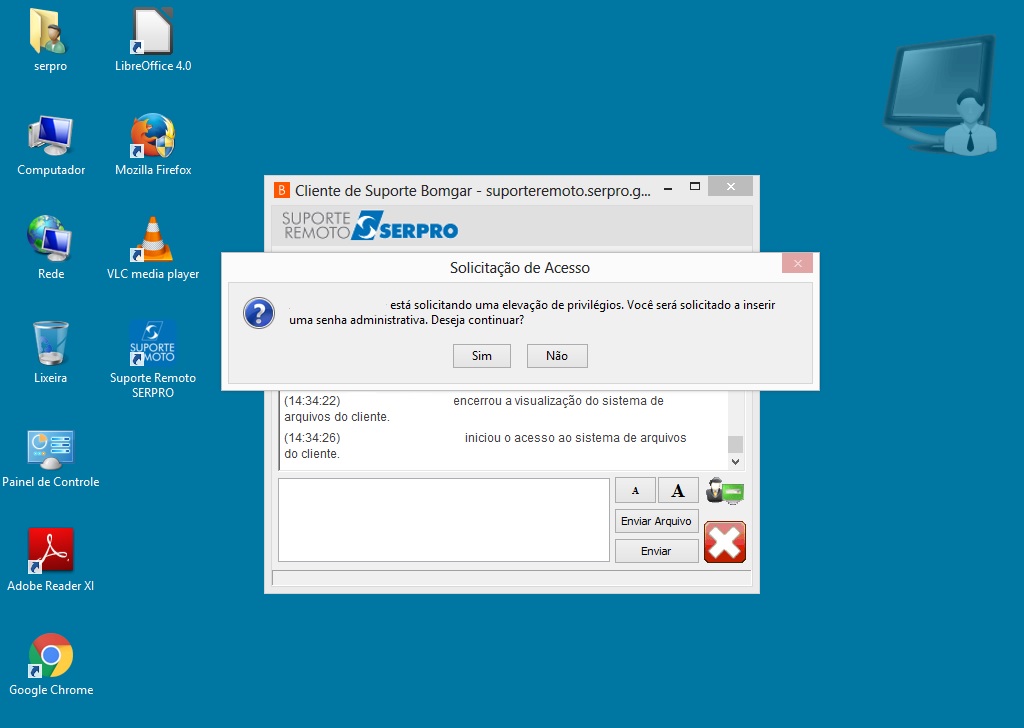Minimize the Bomgar support client window
This screenshot has height=728, width=1024.
pos(668,188)
